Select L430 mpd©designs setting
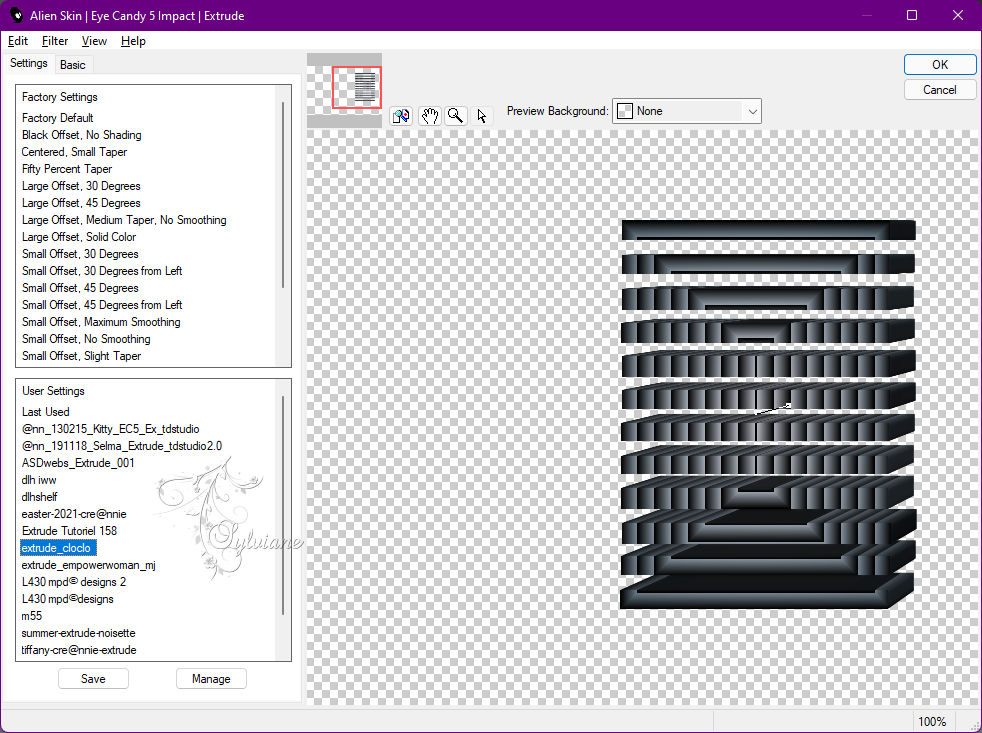This screenshot has width=982, height=733. coord(68,599)
